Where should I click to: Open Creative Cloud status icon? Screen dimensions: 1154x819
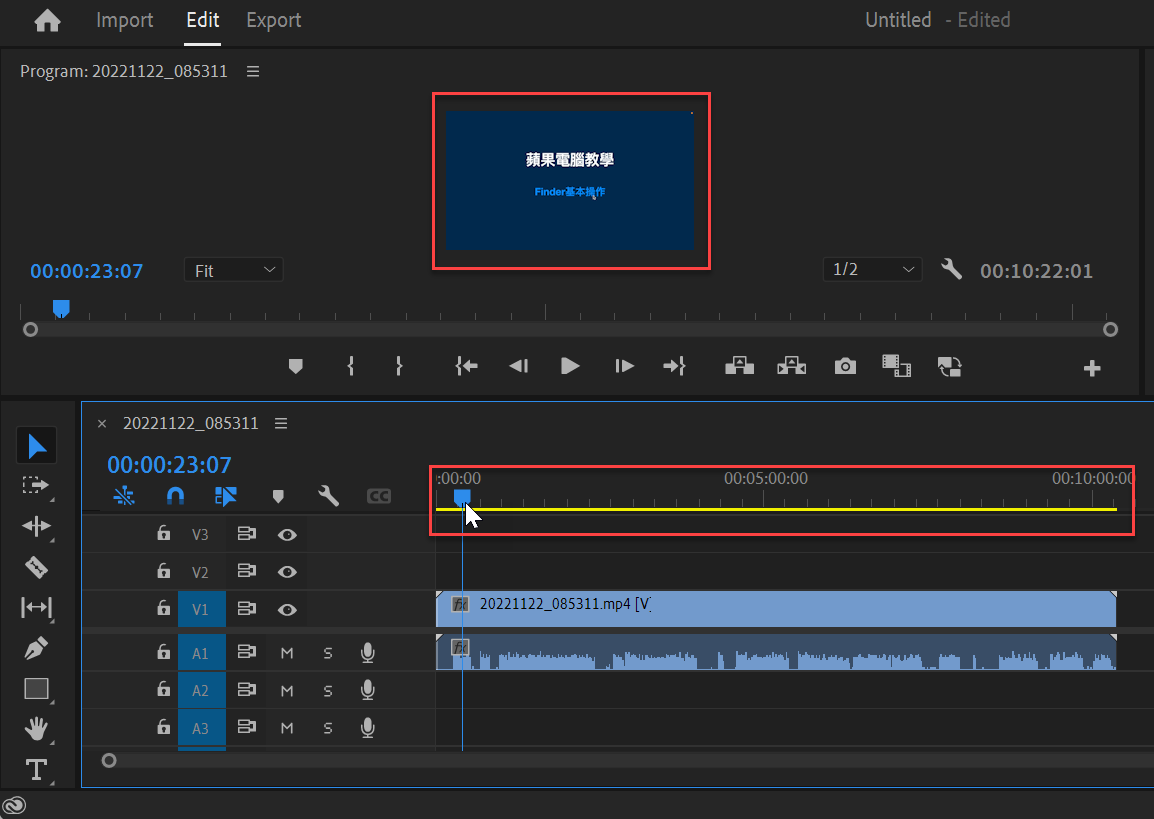click(x=15, y=806)
